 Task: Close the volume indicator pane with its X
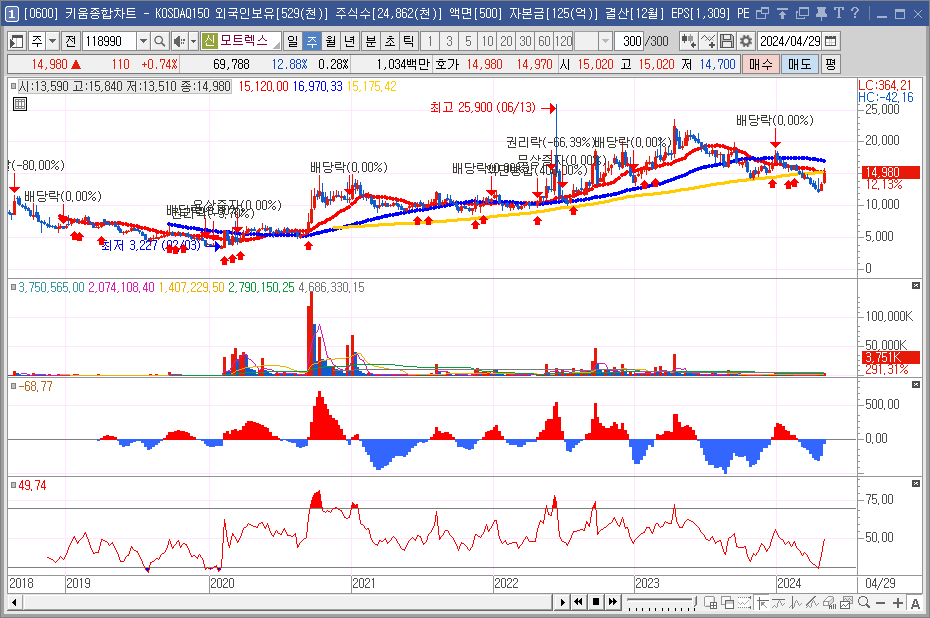click(x=915, y=286)
